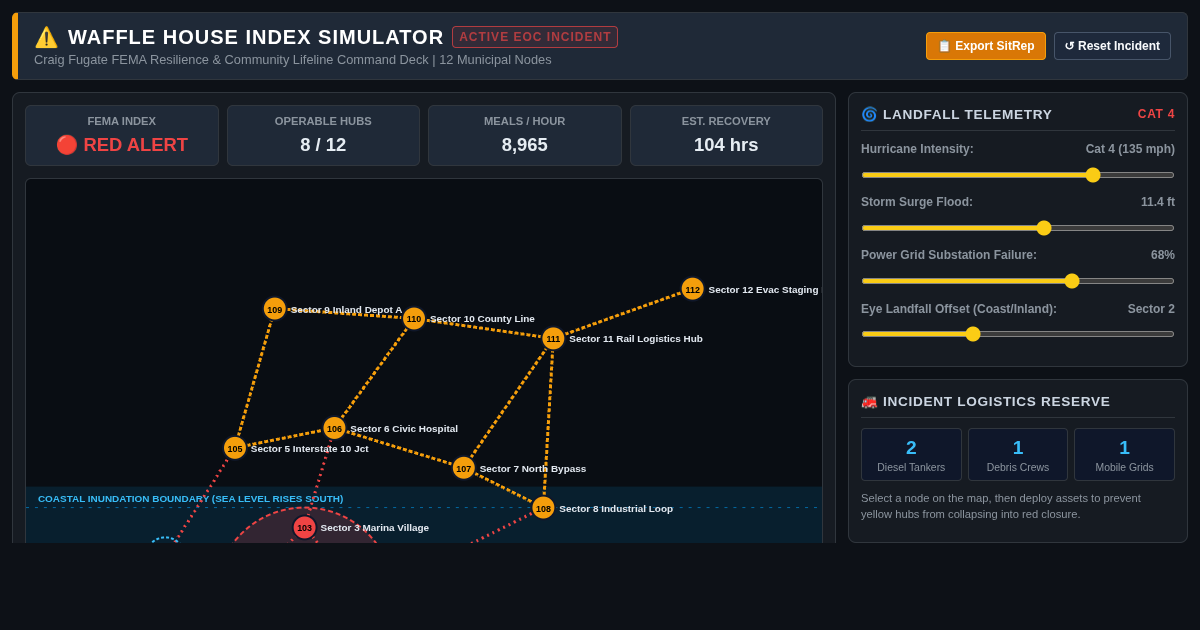Click the Operable Hubs 8 / 12 card
1200x630 pixels.
click(323, 136)
